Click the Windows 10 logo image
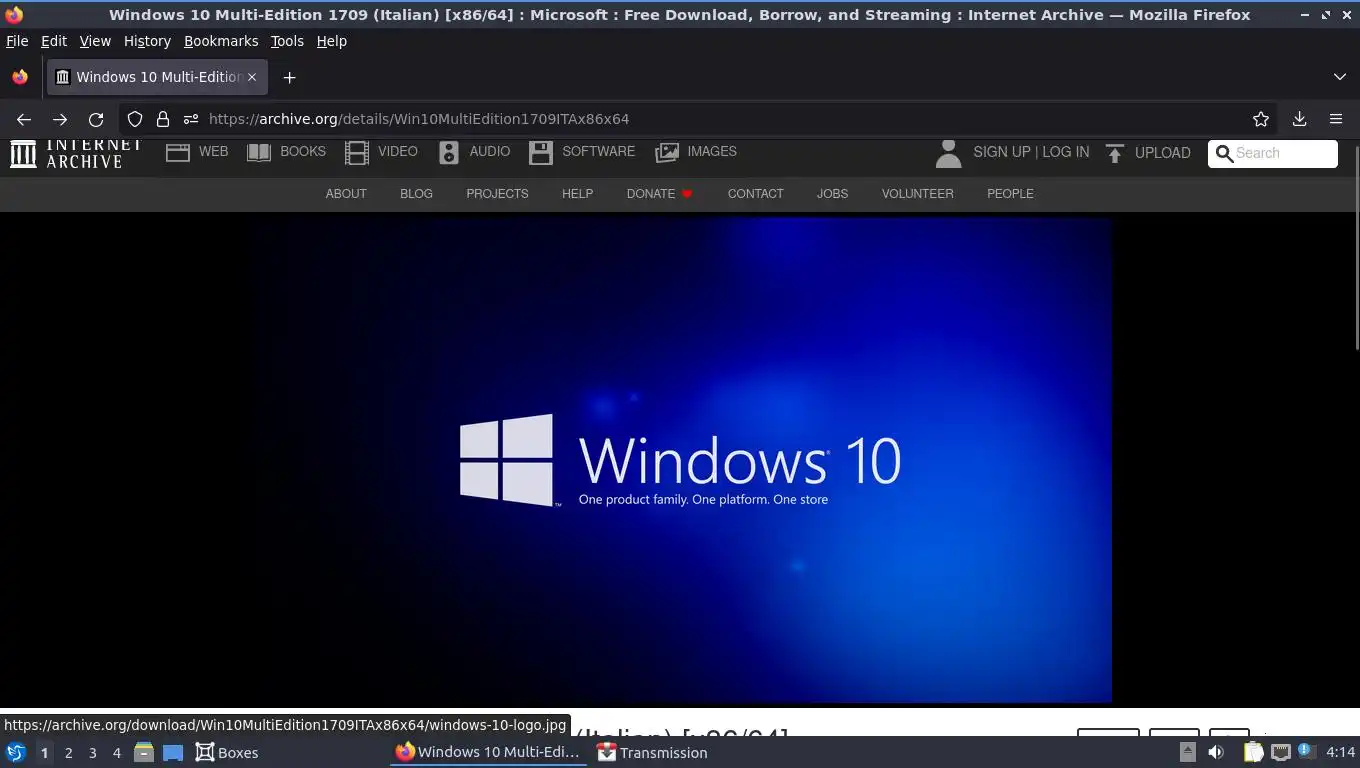1360x768 pixels. tap(680, 460)
